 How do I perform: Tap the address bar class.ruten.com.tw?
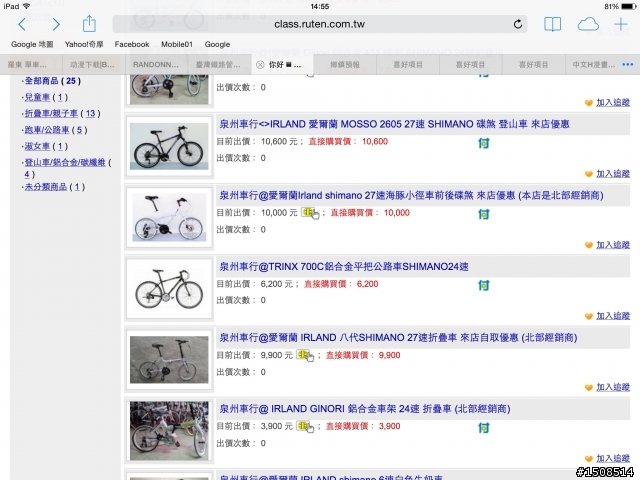click(x=320, y=24)
